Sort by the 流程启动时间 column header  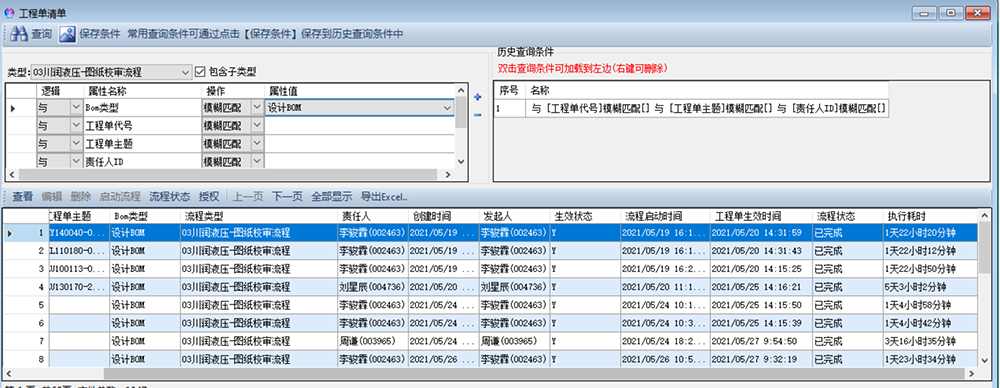(665, 216)
